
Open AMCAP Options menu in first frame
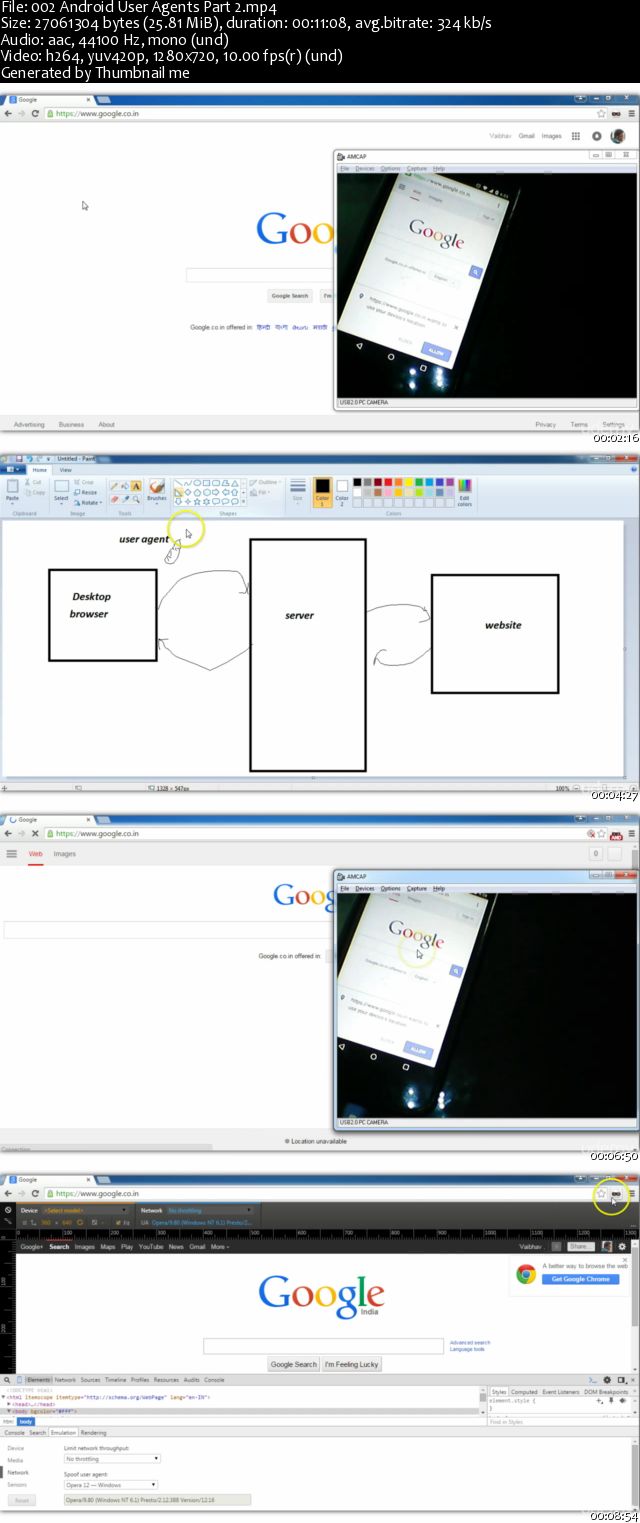point(390,169)
